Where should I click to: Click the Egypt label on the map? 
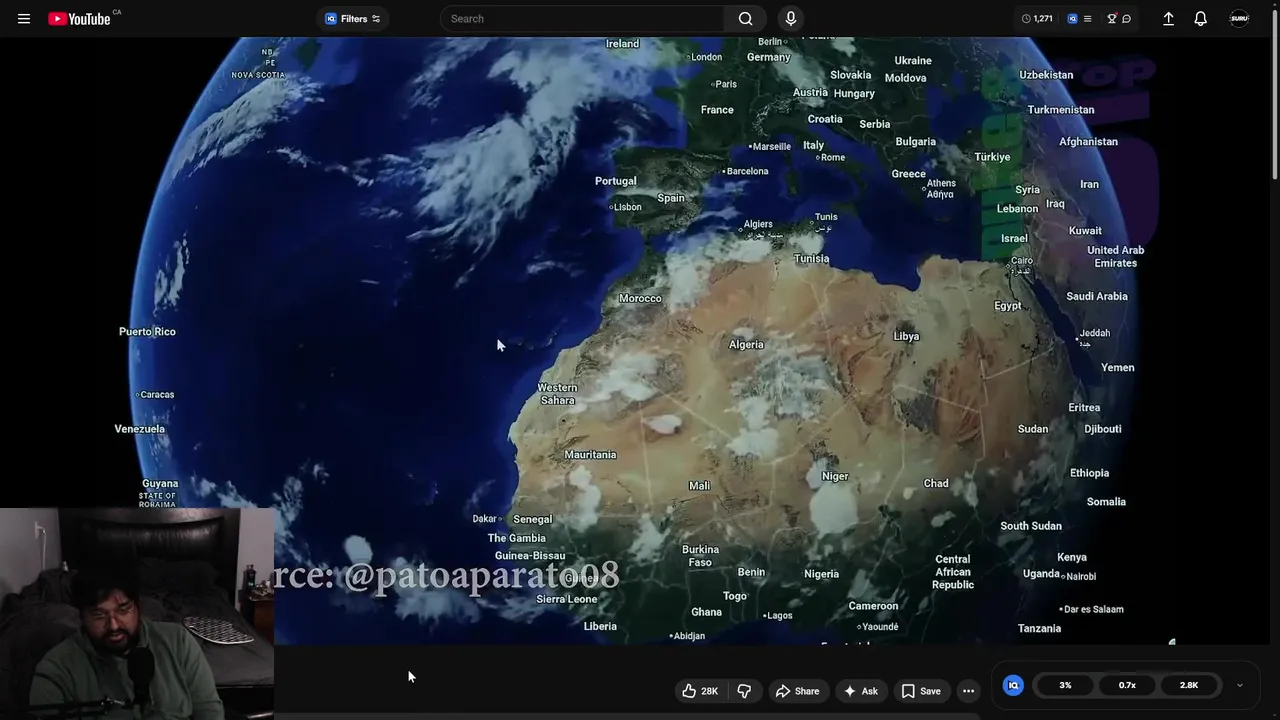click(1008, 305)
